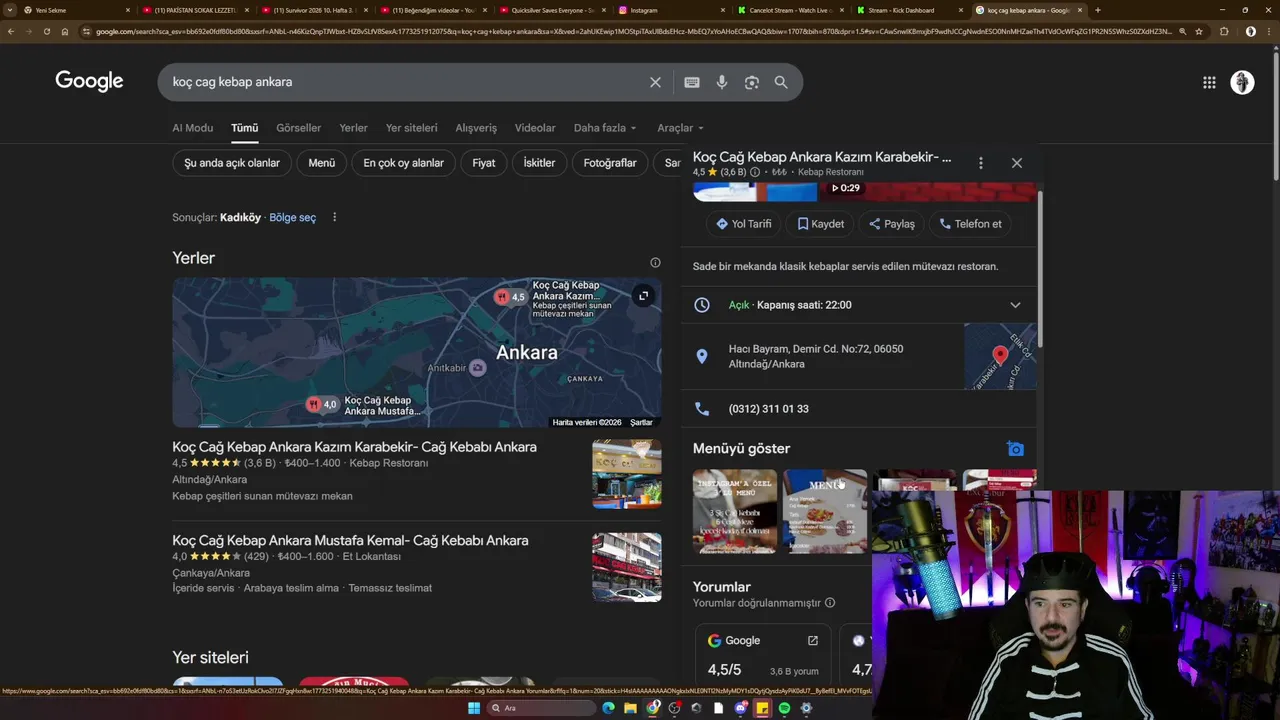Toggle the Fiyat filter chip
Screen dimensions: 1280x720
pyautogui.click(x=484, y=163)
